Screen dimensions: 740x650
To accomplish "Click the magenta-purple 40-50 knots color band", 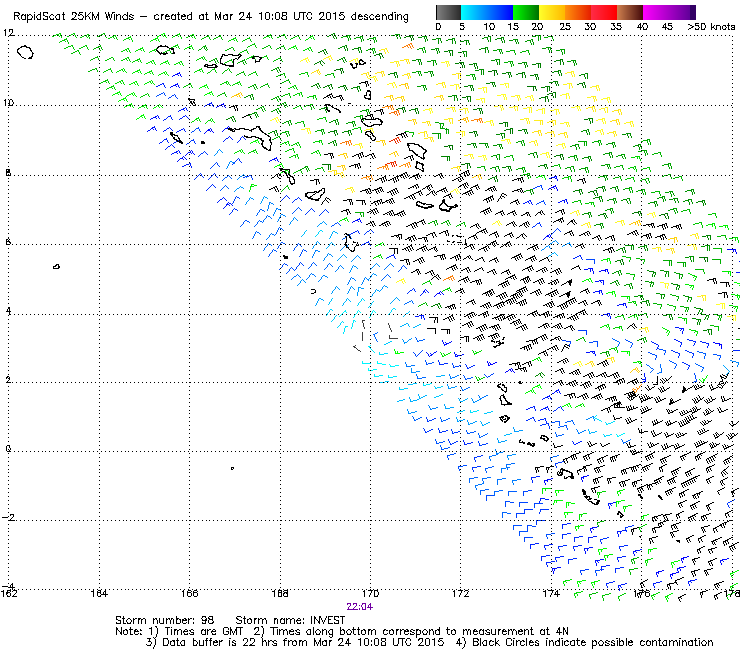I will tap(669, 12).
